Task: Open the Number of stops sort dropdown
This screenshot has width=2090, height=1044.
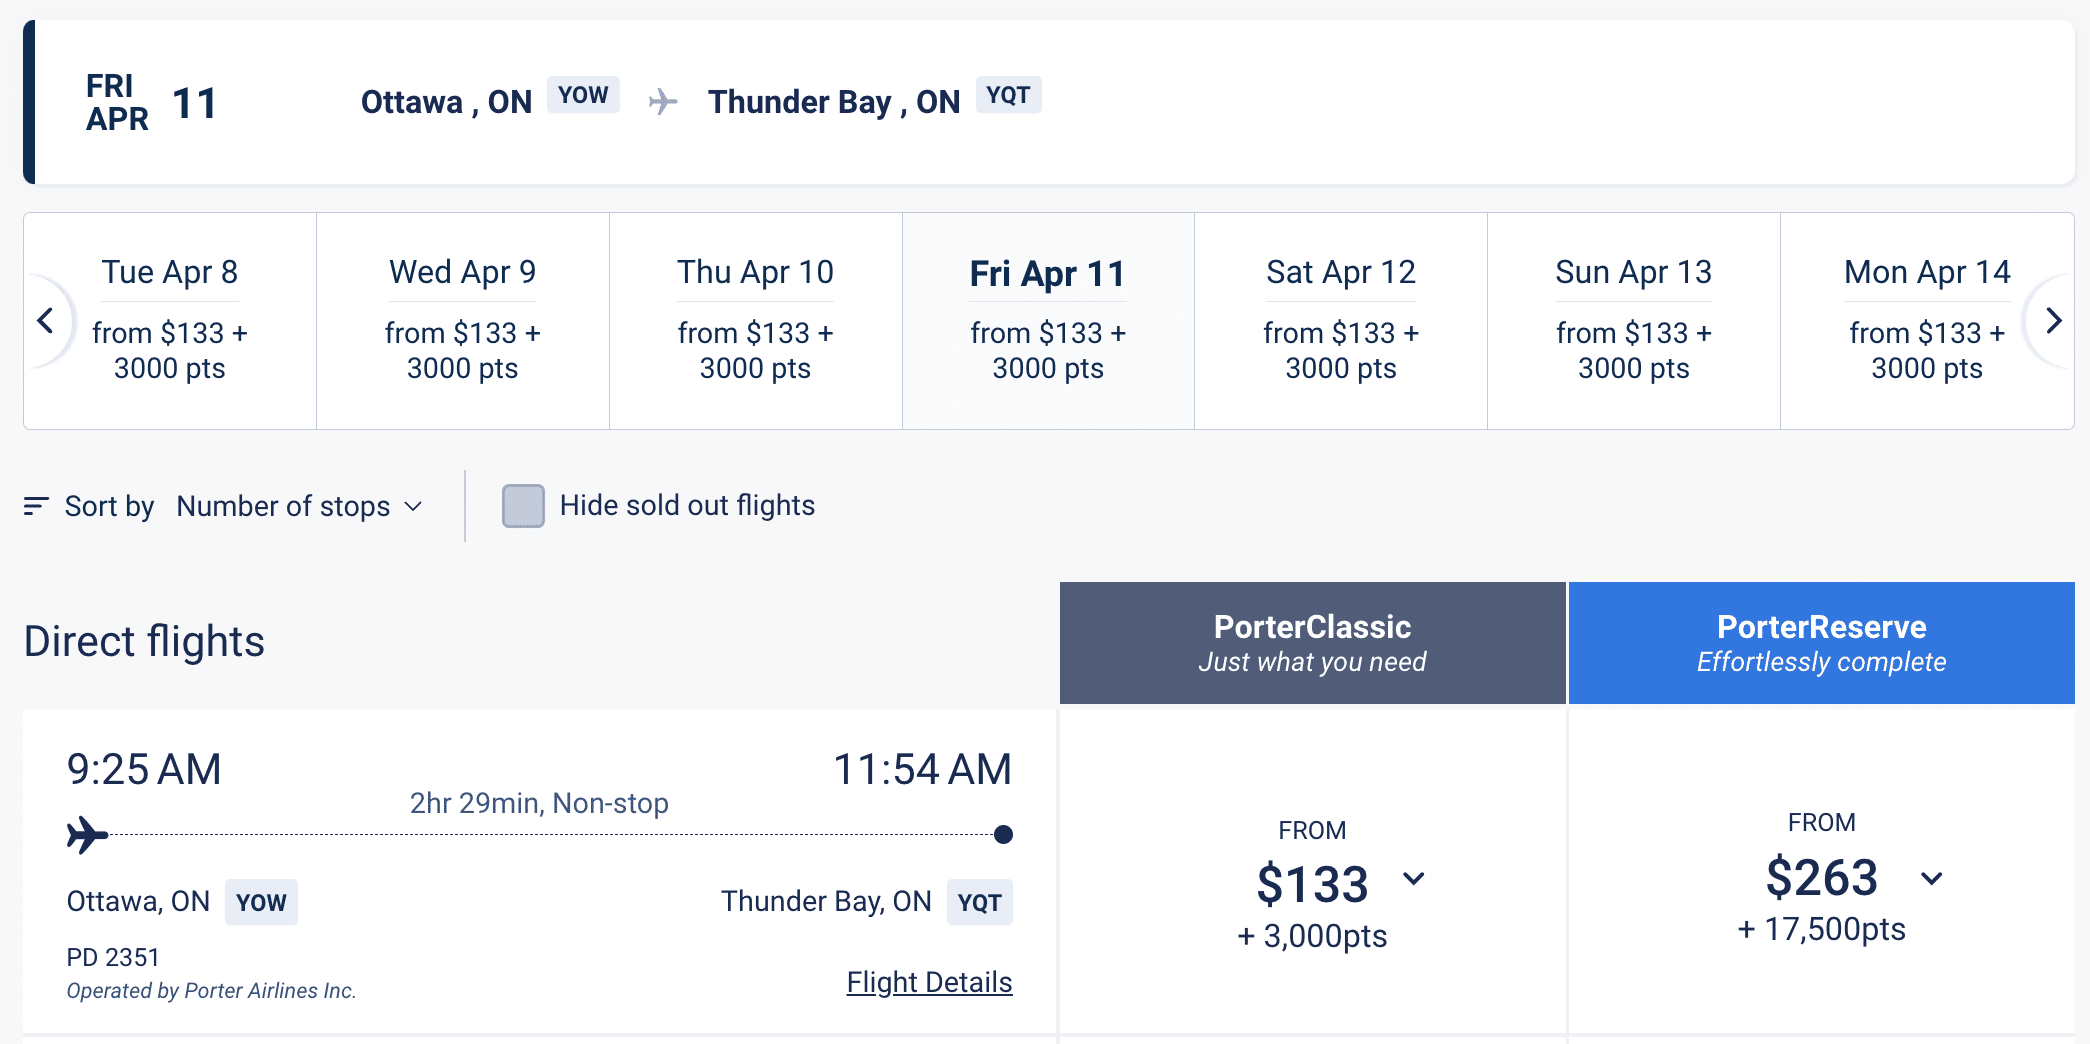Action: 299,506
